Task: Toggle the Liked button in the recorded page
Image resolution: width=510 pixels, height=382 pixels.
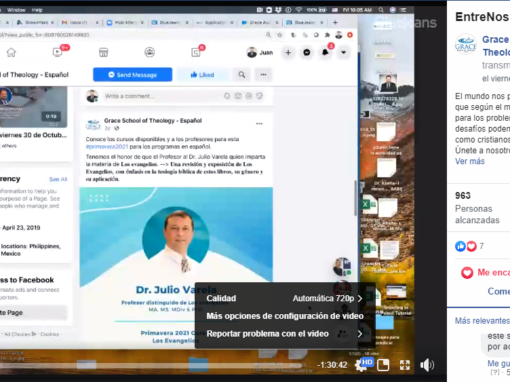Action: (x=202, y=75)
